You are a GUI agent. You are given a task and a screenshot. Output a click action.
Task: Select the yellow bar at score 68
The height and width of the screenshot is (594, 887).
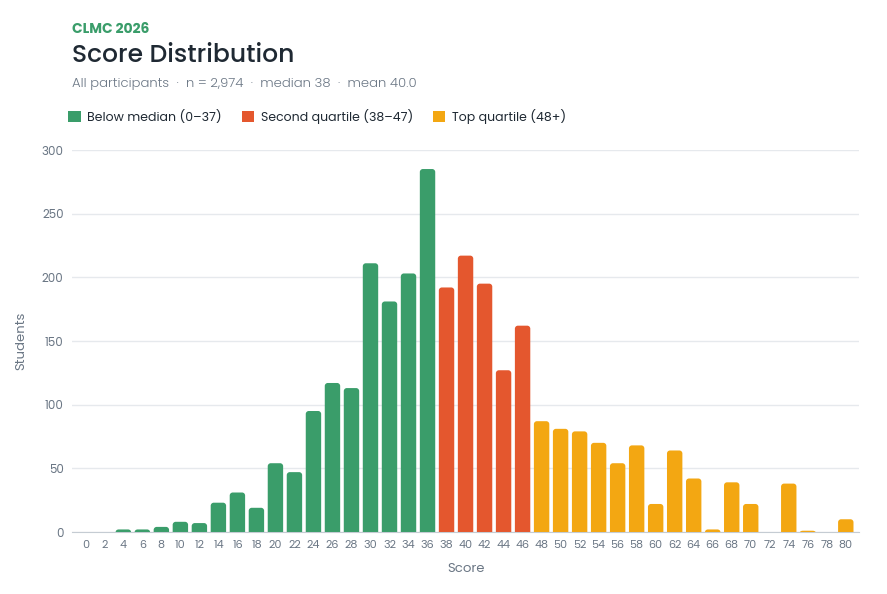coord(731,507)
